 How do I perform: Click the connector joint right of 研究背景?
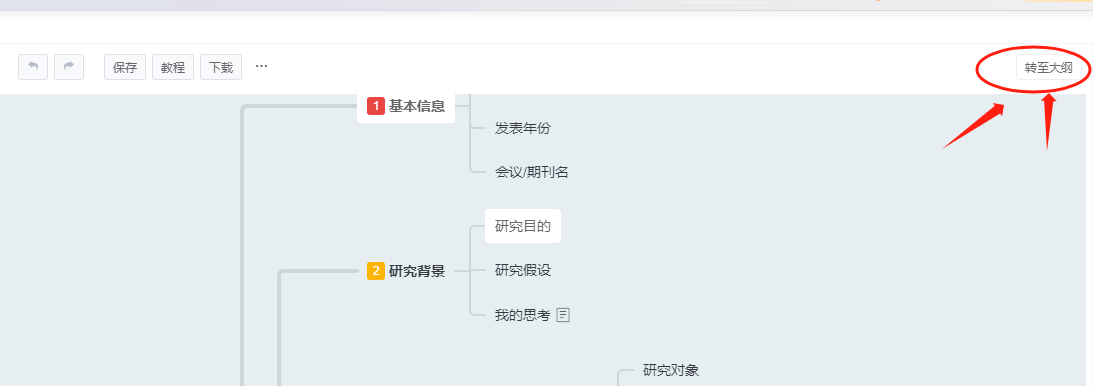(471, 270)
